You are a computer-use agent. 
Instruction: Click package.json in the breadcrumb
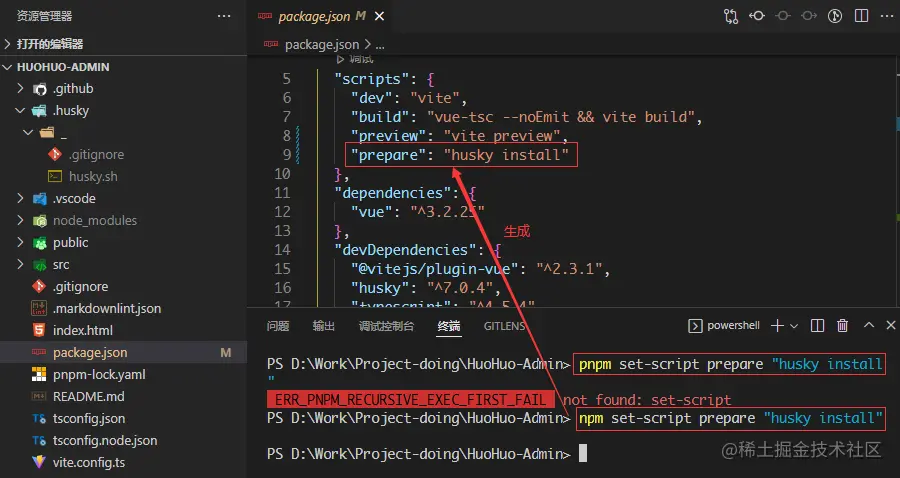pyautogui.click(x=321, y=44)
